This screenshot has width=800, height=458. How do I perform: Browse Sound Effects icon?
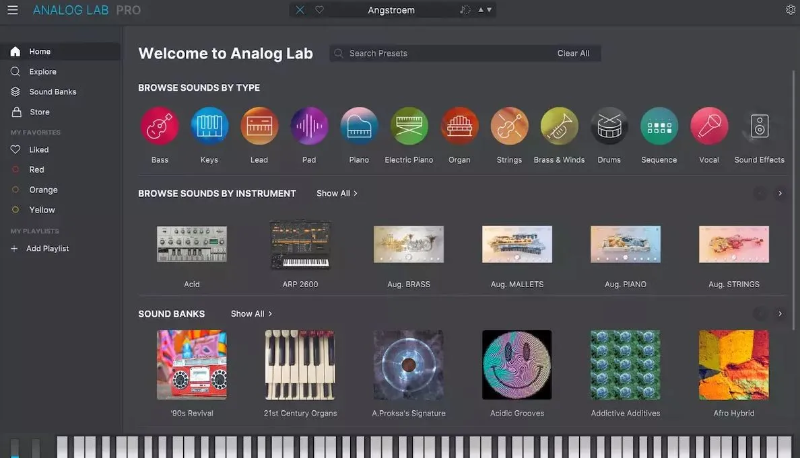(759, 126)
